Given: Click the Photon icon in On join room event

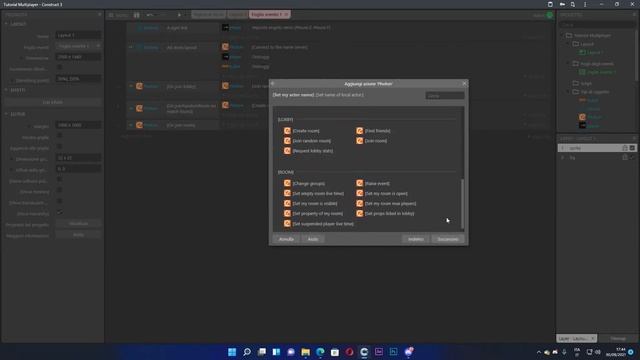Looking at the screenshot, I should coord(139,125).
